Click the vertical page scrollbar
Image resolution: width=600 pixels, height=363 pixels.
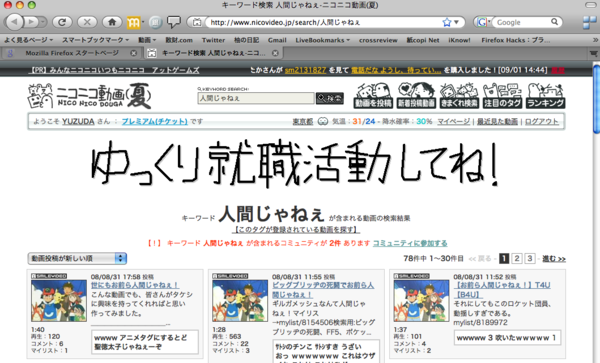tap(596, 99)
